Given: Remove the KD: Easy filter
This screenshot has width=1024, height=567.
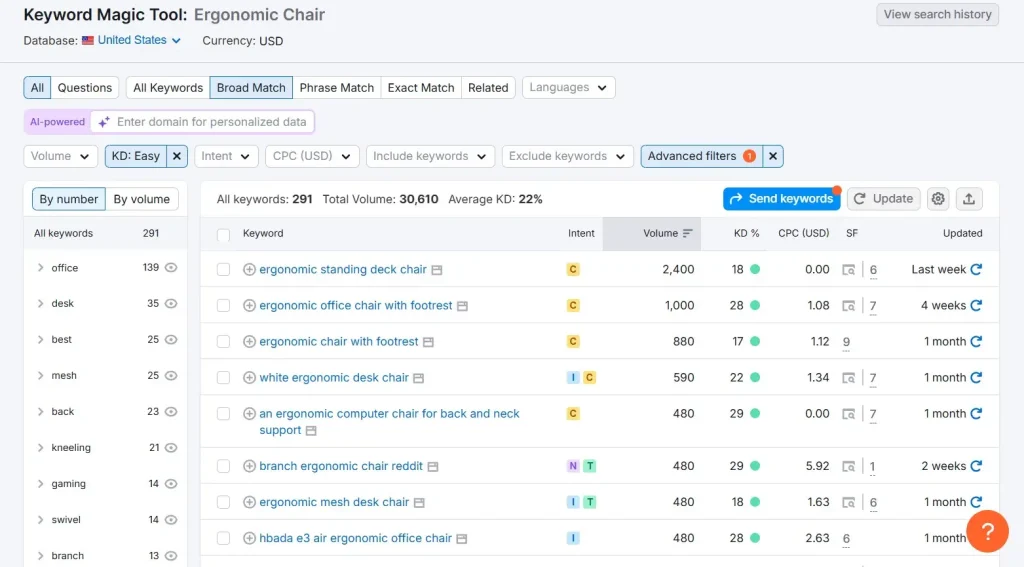Looking at the screenshot, I should (176, 156).
